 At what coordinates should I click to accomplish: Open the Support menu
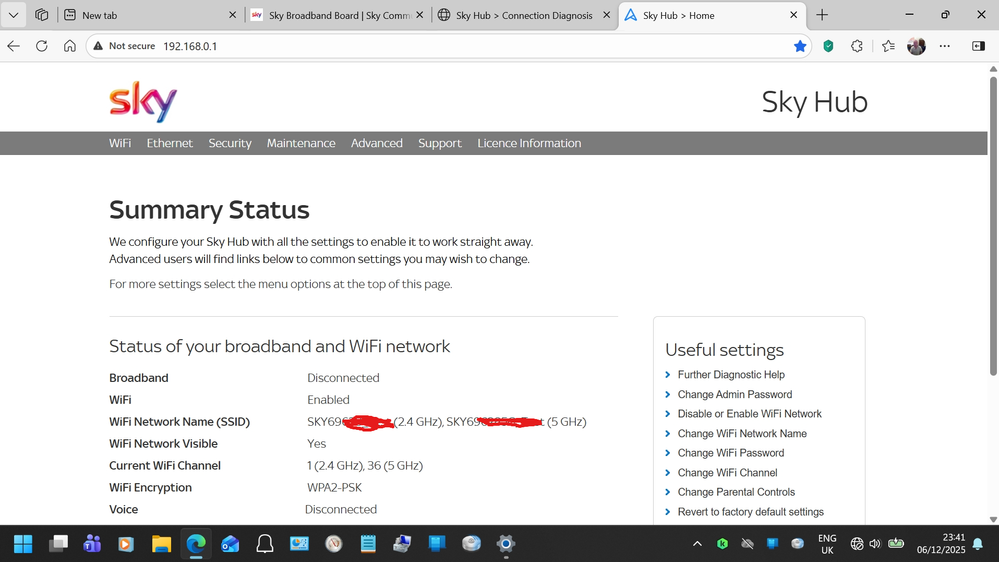click(x=440, y=143)
